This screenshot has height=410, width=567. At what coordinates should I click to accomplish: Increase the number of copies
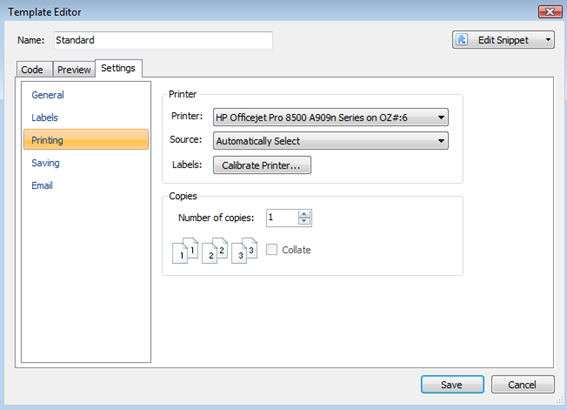click(304, 214)
